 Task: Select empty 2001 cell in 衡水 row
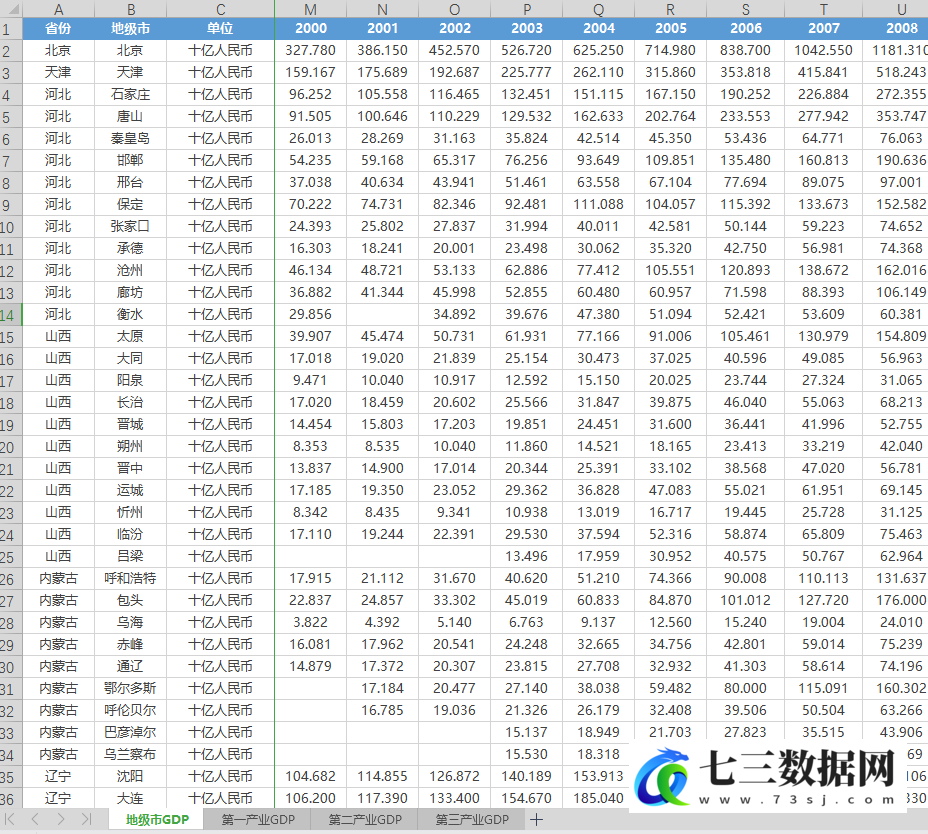click(x=382, y=314)
